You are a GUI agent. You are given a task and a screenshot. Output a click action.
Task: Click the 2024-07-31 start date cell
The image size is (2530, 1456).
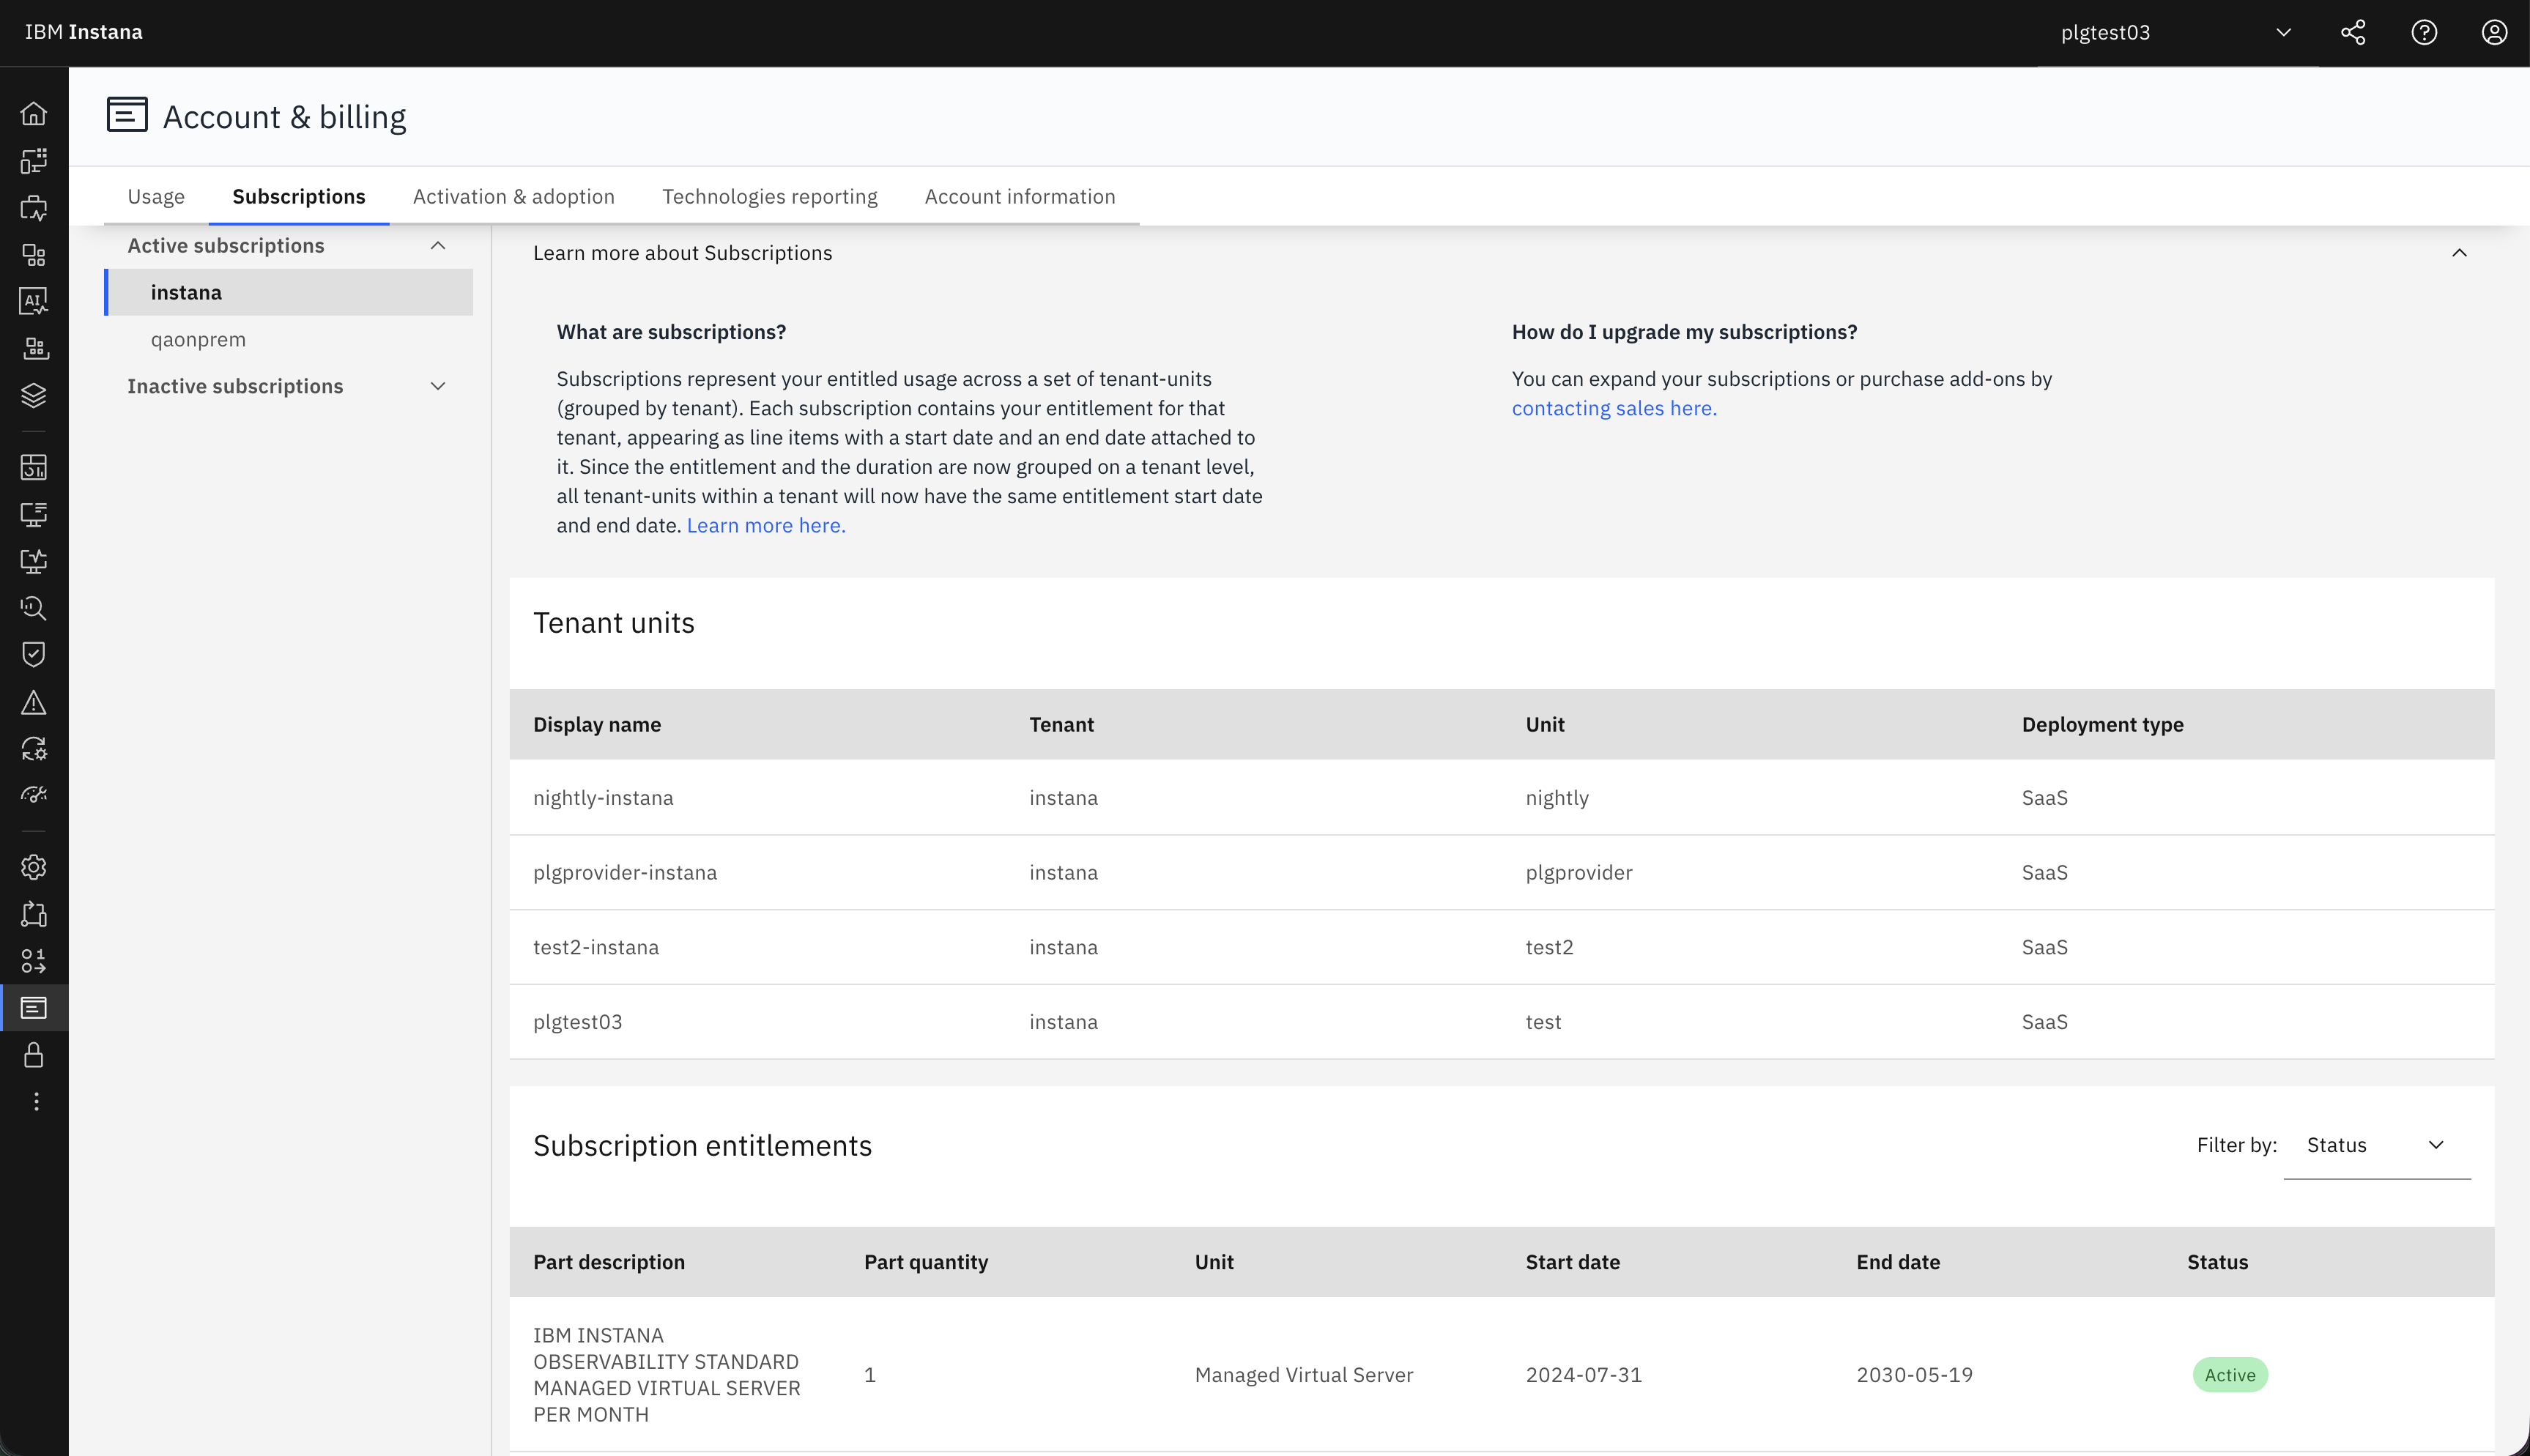pos(1584,1375)
